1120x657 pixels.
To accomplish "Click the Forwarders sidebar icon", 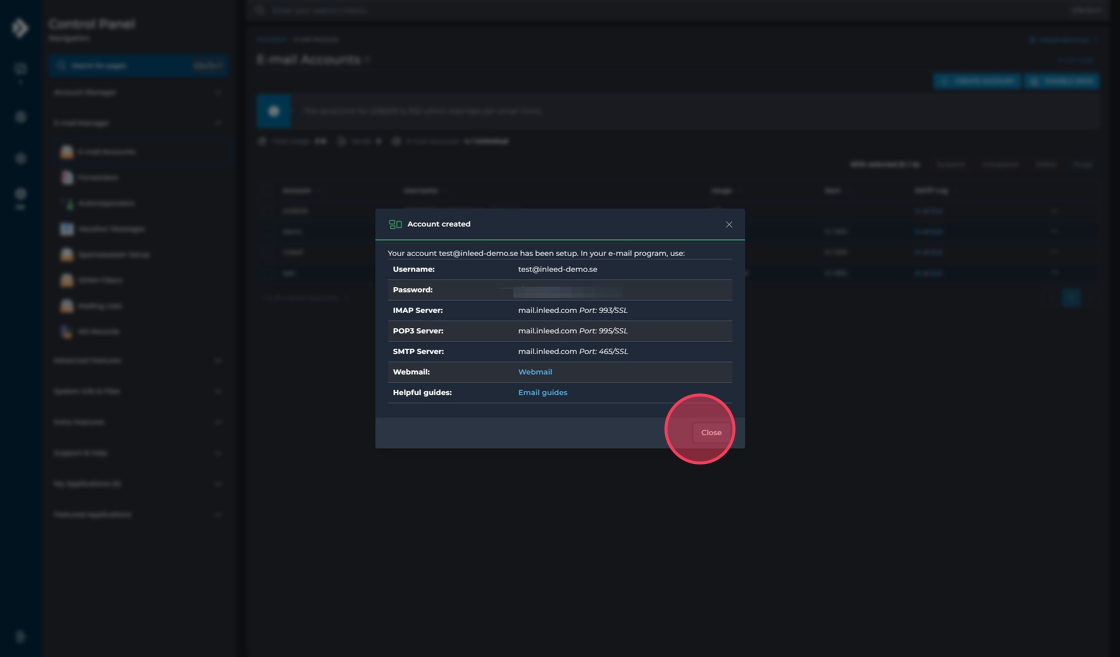I will [x=67, y=178].
